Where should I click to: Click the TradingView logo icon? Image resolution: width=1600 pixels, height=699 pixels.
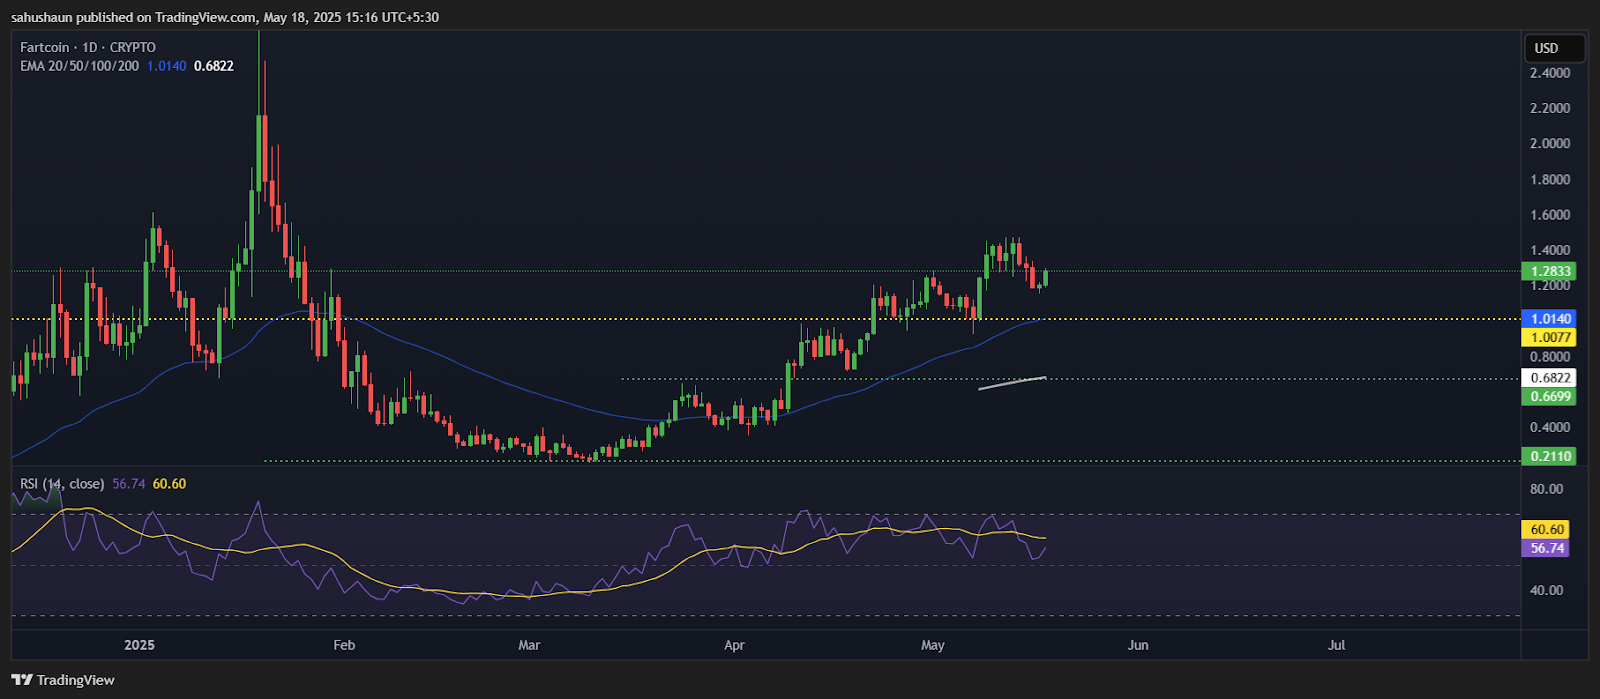[x=22, y=680]
